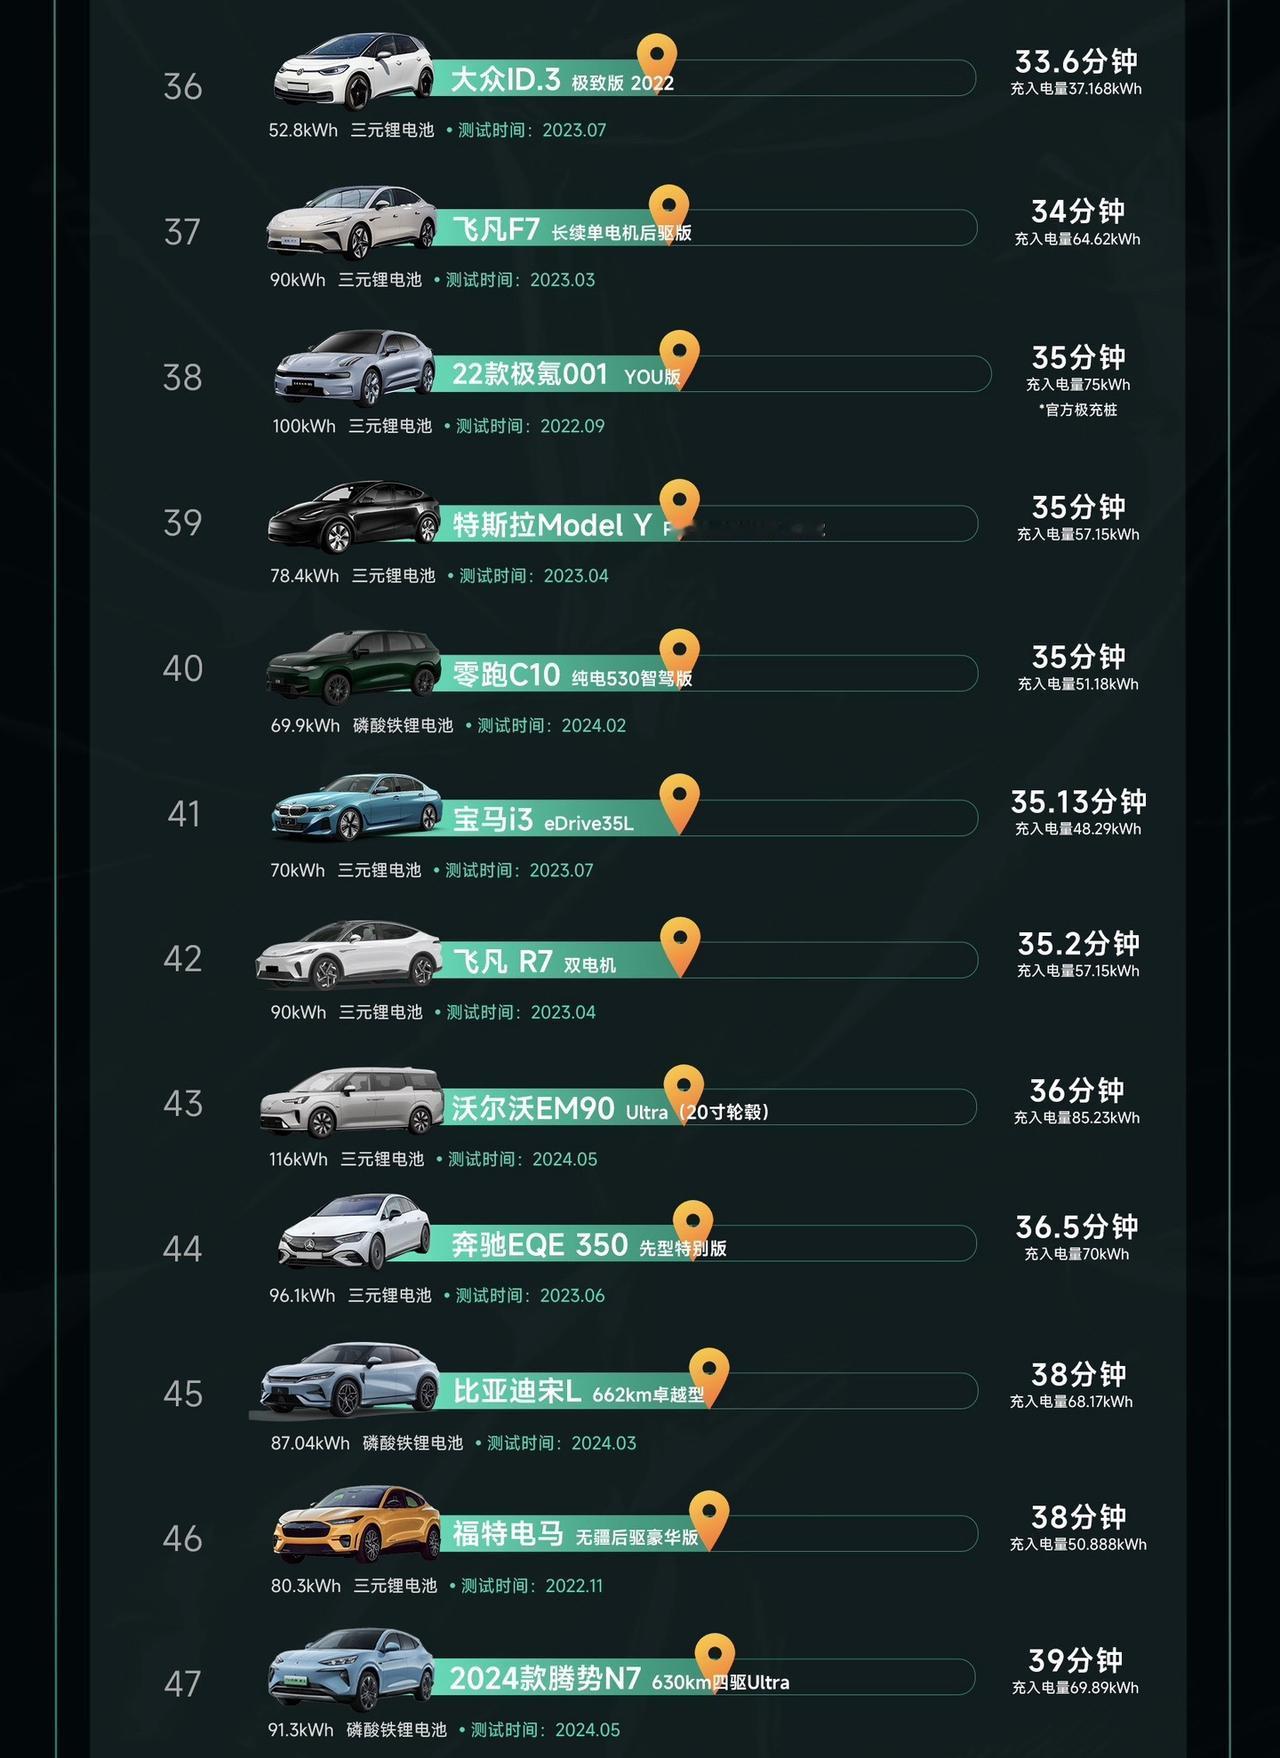This screenshot has width=1280, height=1758.
Task: Click the orange 福特电马 car image
Action: tap(356, 1524)
